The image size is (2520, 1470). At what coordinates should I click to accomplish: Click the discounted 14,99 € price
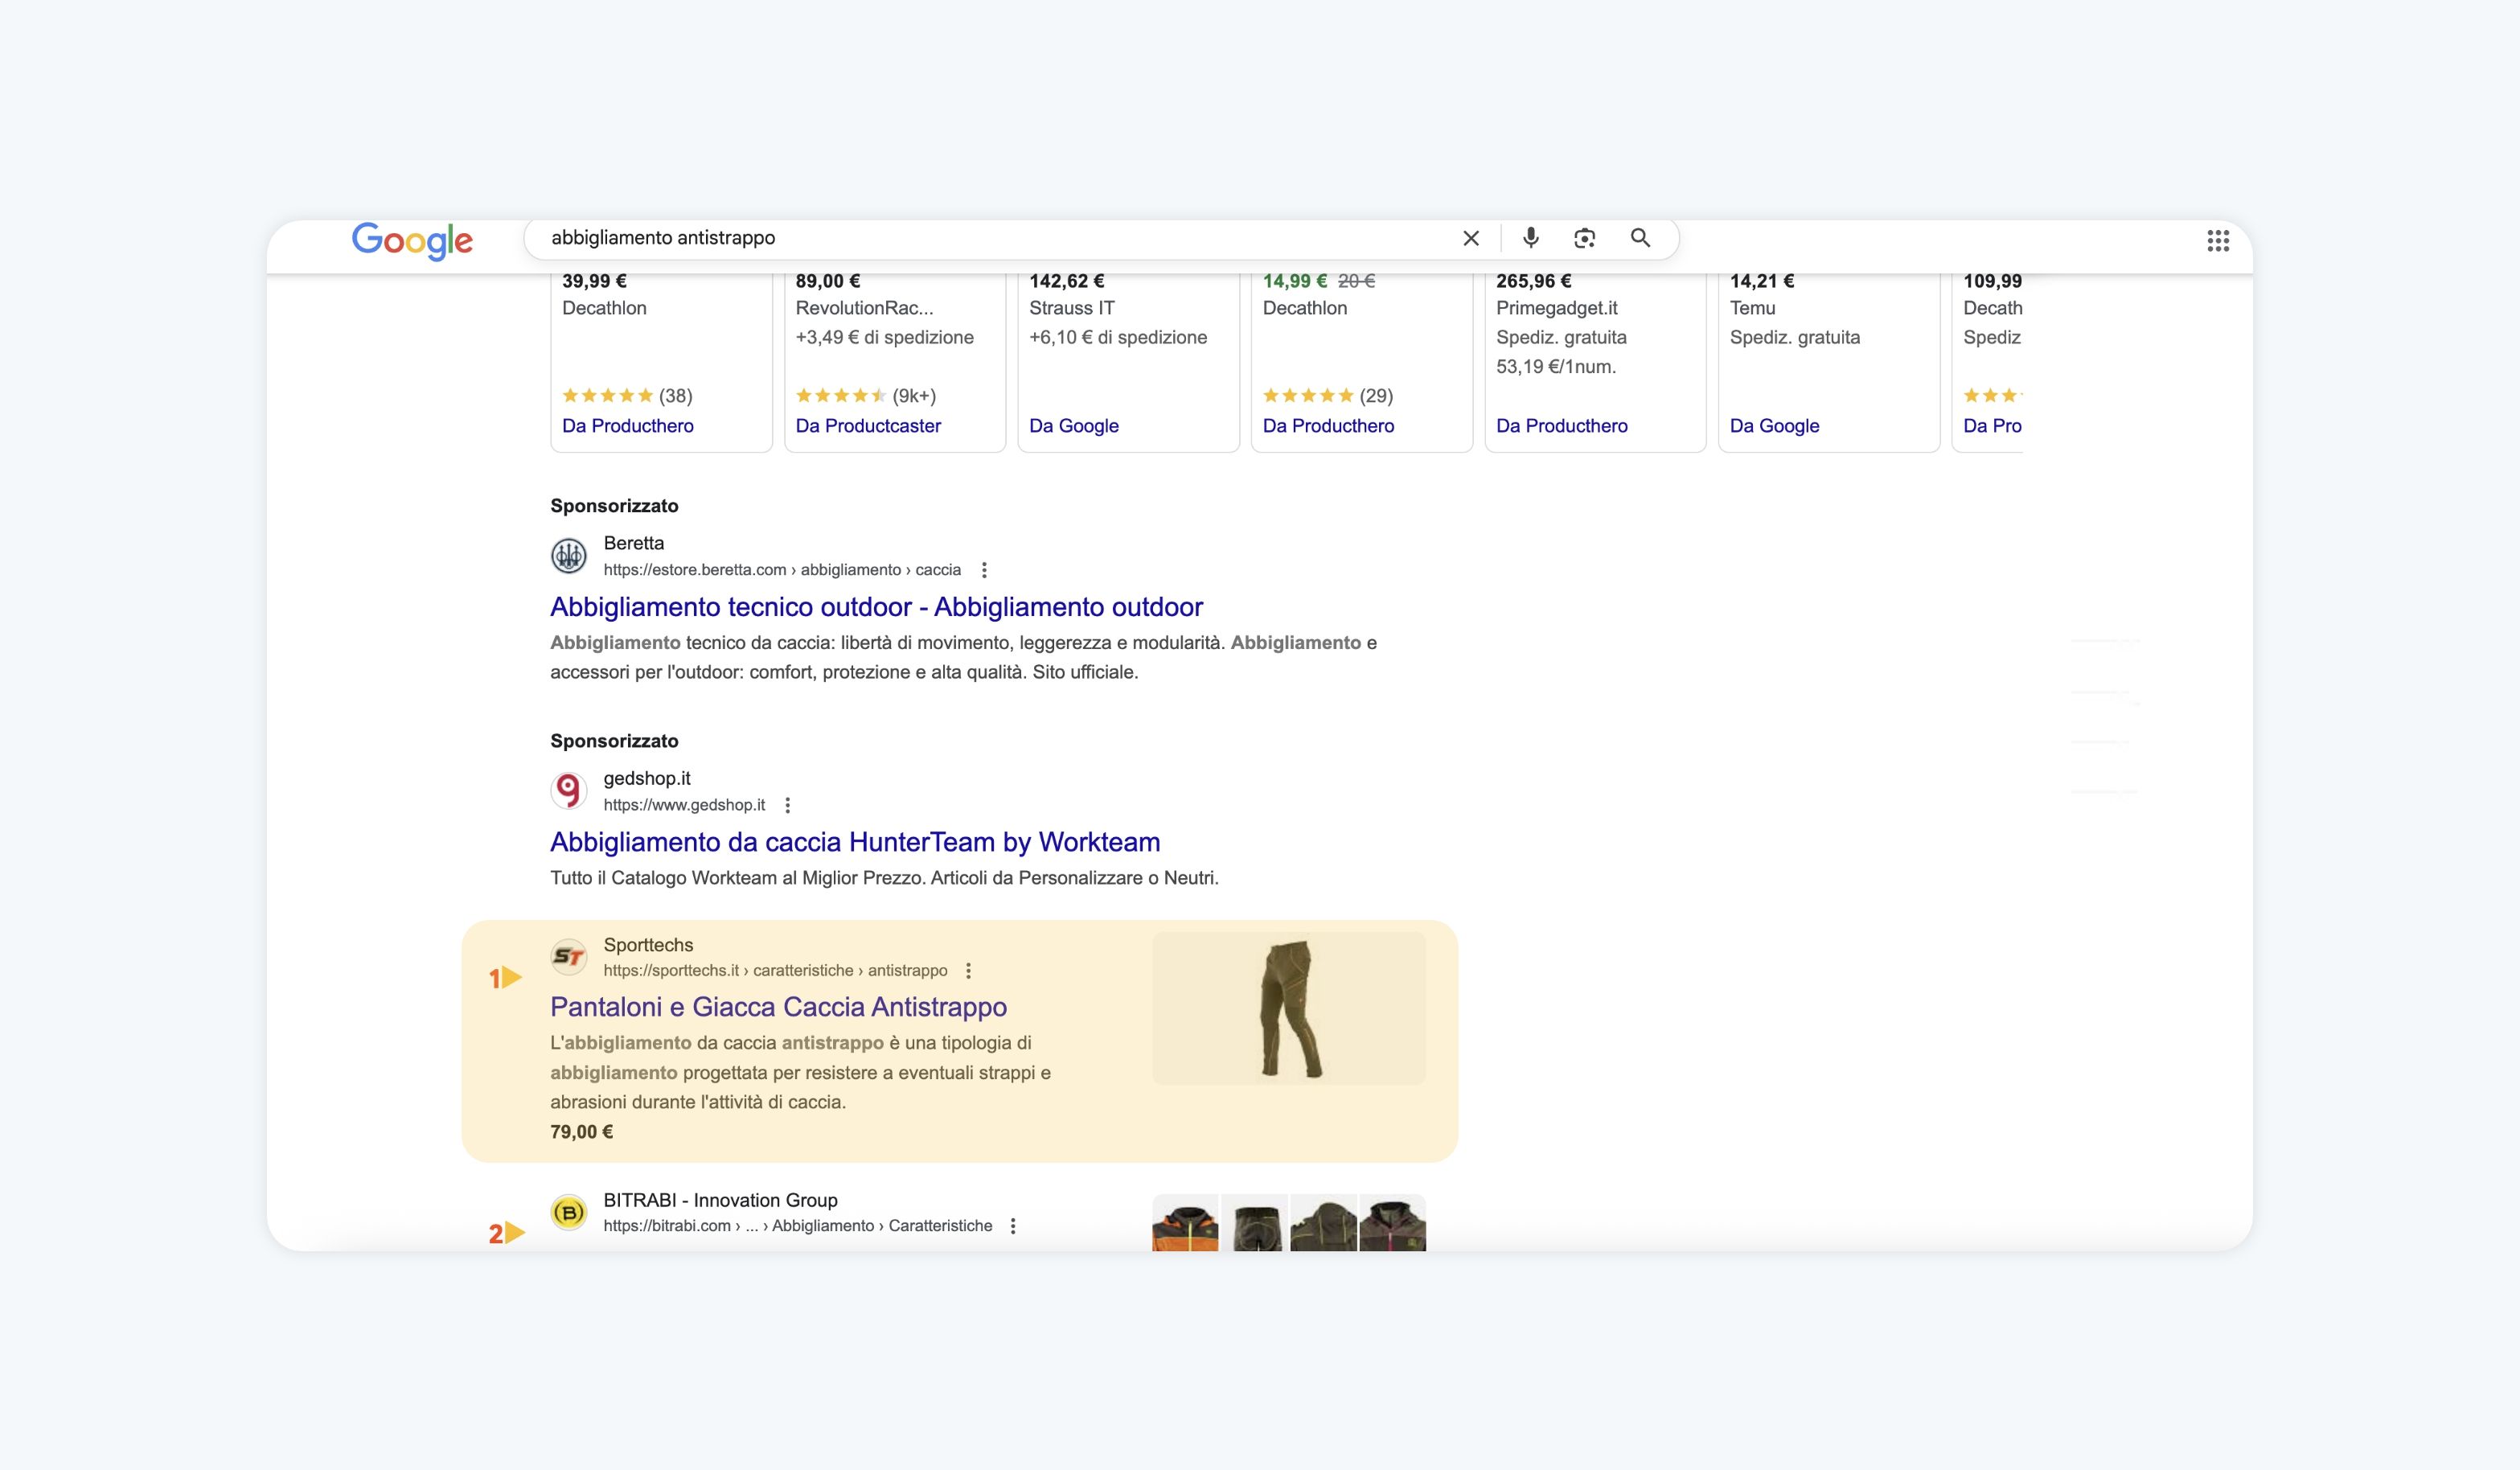tap(1295, 281)
